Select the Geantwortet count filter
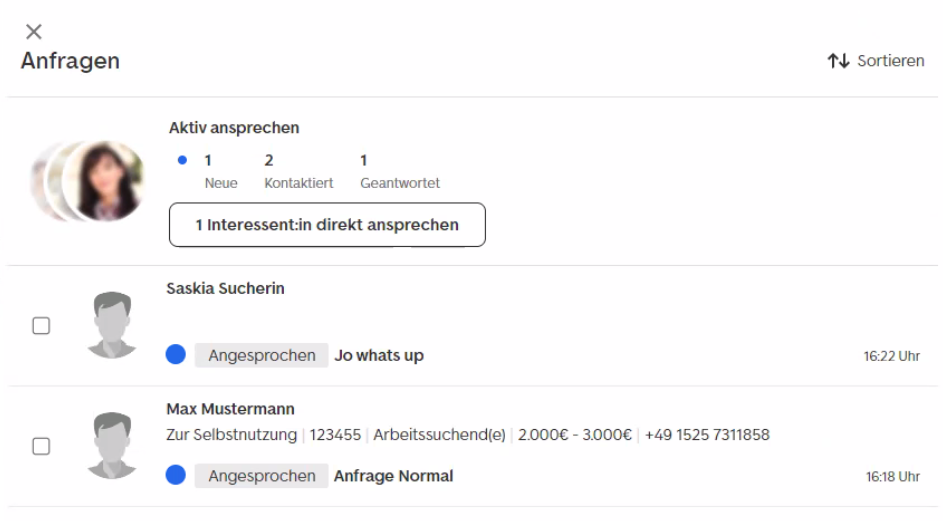Image resolution: width=943 pixels, height=521 pixels. (x=400, y=171)
